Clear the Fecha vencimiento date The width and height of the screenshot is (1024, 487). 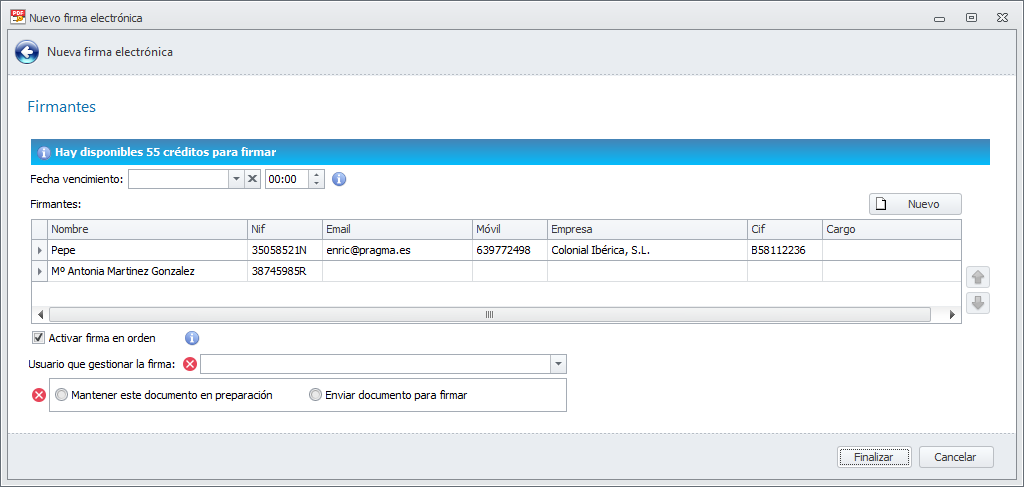coord(253,180)
